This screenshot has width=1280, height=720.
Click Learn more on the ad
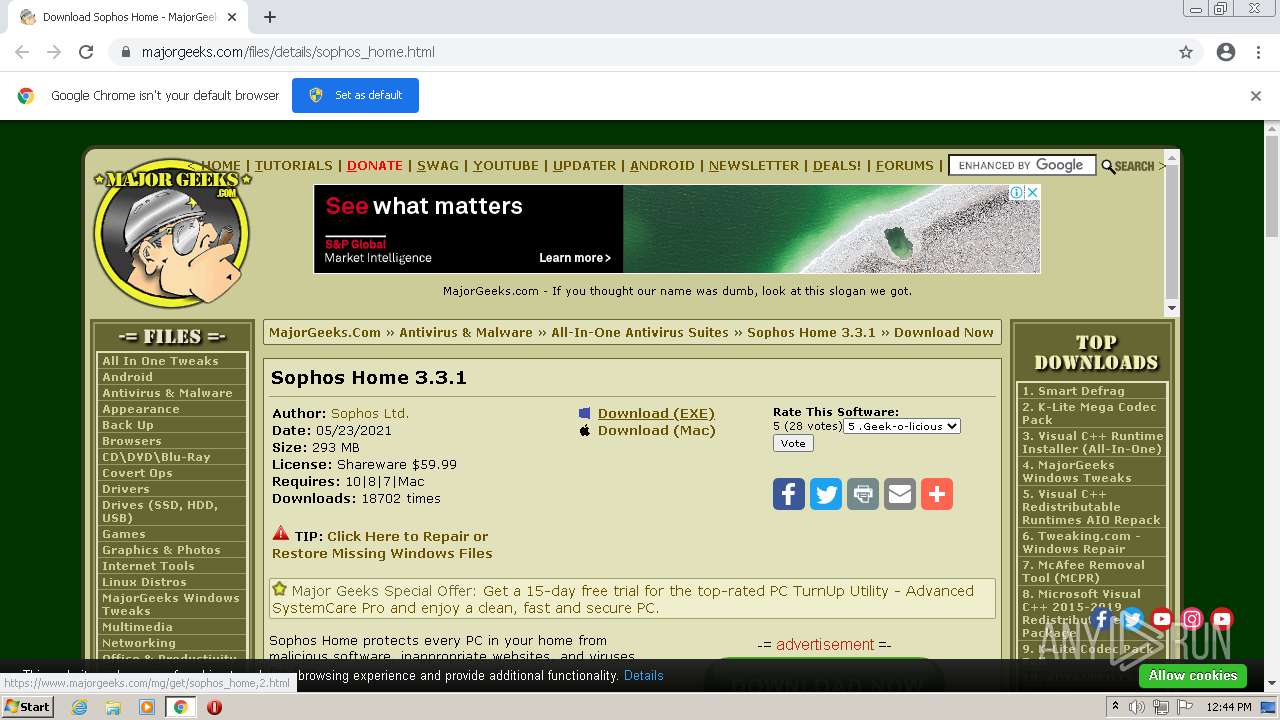click(x=575, y=258)
